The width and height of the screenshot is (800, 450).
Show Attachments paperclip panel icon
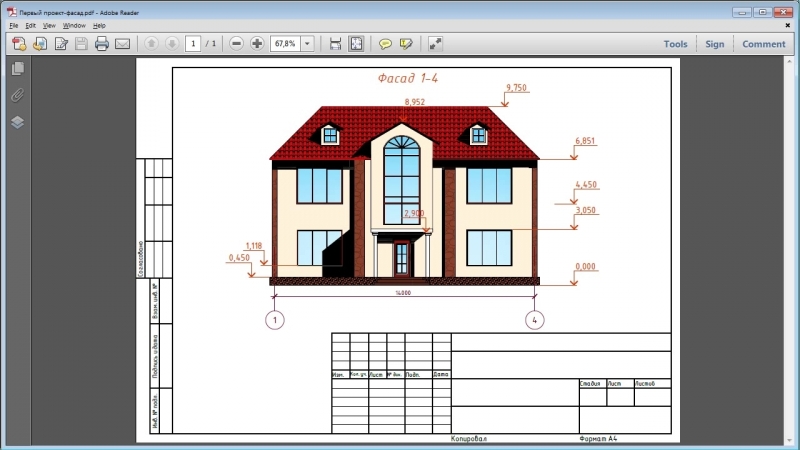[x=17, y=95]
